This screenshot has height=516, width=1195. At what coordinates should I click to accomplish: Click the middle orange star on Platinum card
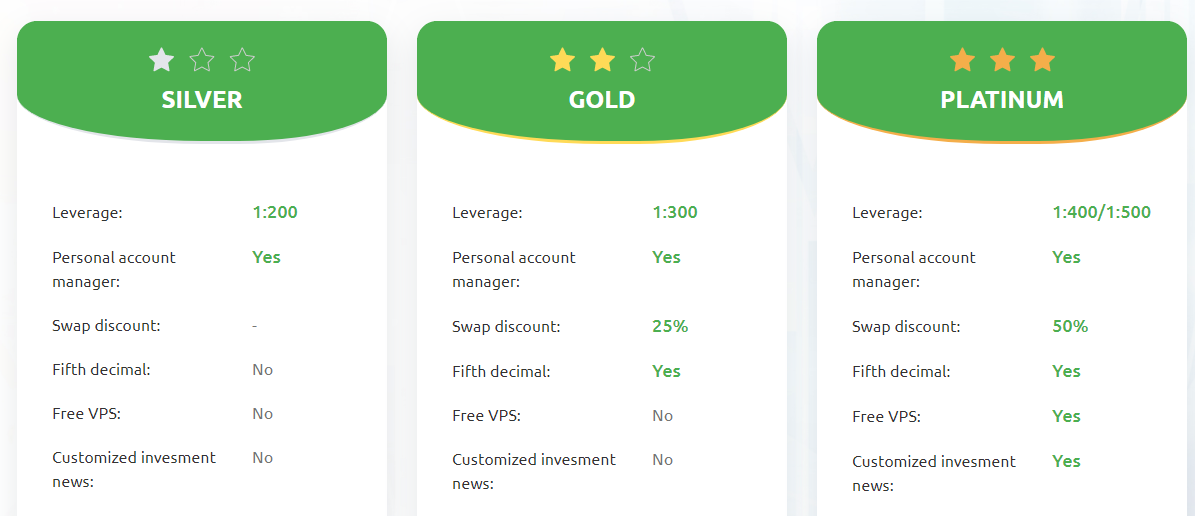(x=1003, y=59)
